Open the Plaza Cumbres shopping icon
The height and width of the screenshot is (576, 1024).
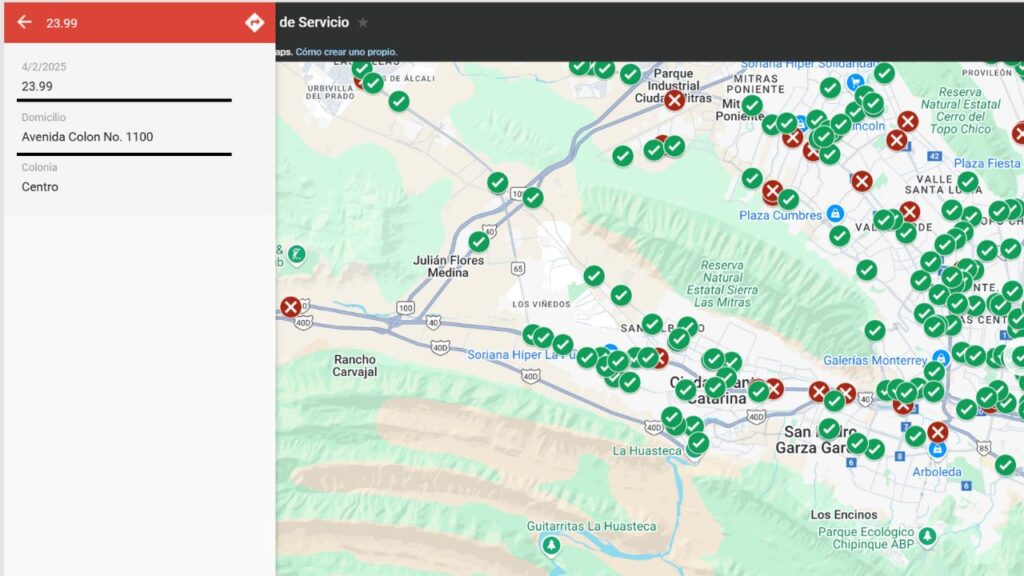pyautogui.click(x=835, y=214)
